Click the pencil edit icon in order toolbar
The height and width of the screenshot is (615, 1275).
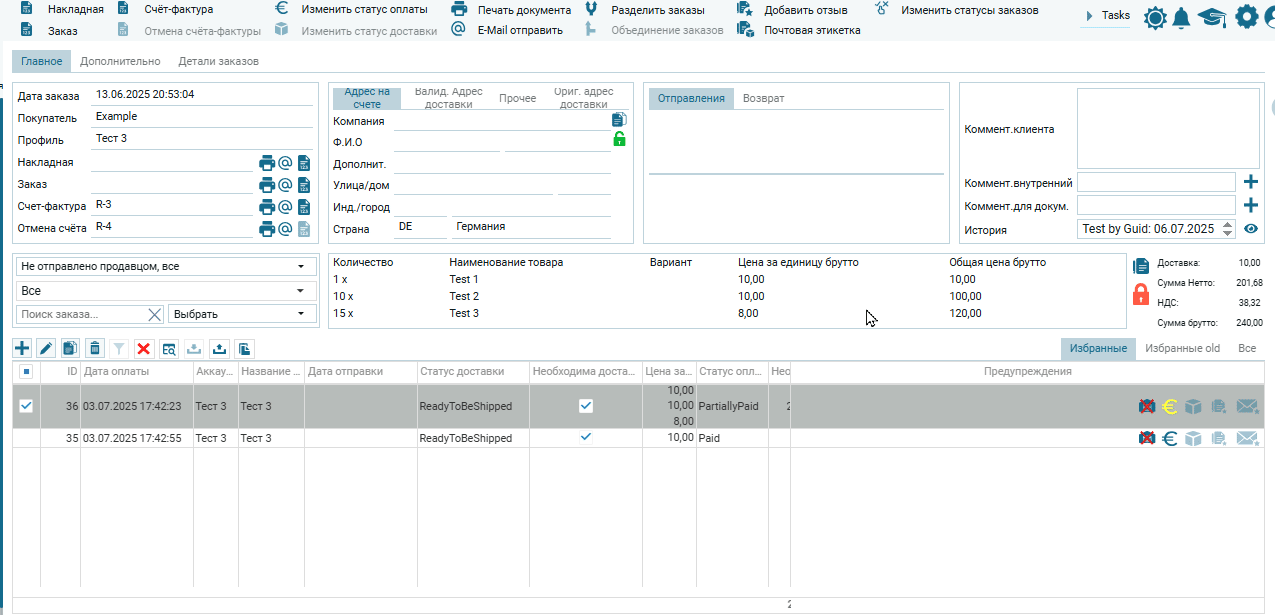pyautogui.click(x=46, y=348)
